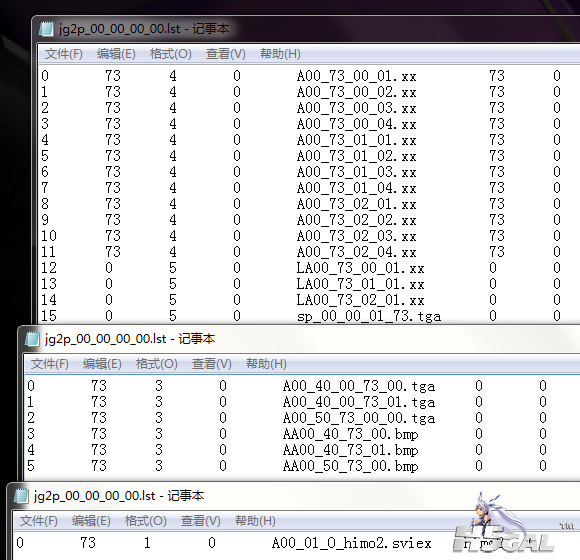580x560 pixels.
Task: Click the text A00_73_01_03.xx
Action: 356,172
